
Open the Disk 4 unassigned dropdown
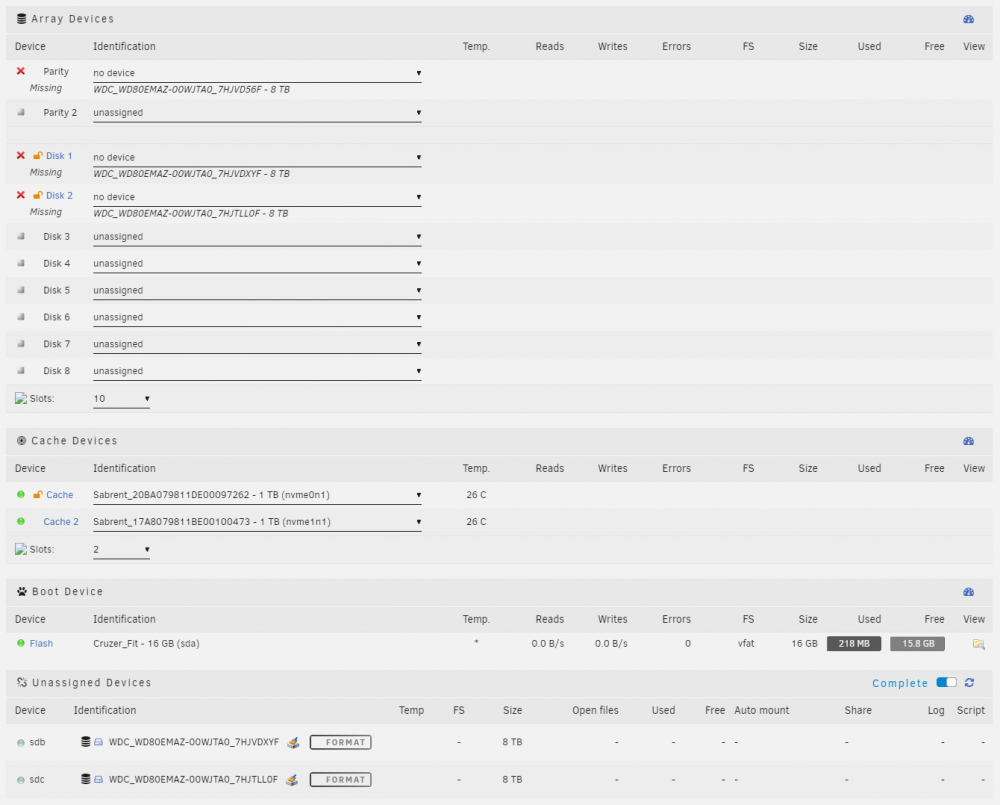pyautogui.click(x=257, y=263)
